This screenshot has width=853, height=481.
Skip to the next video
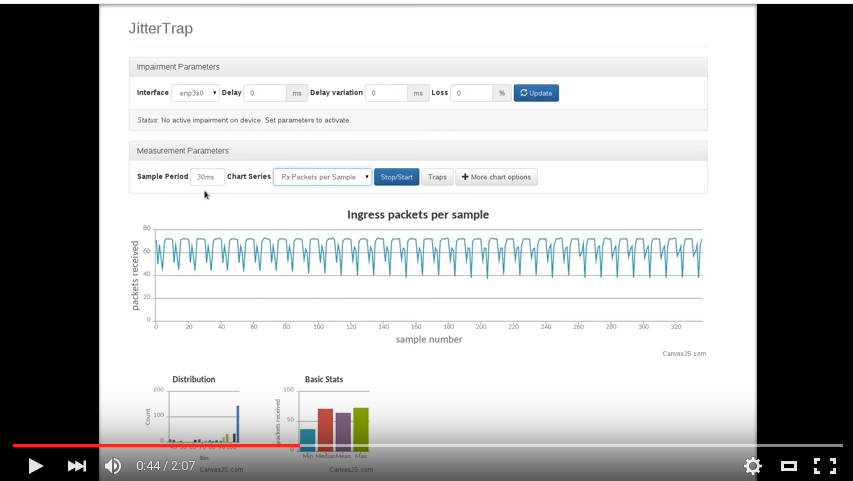tap(76, 466)
